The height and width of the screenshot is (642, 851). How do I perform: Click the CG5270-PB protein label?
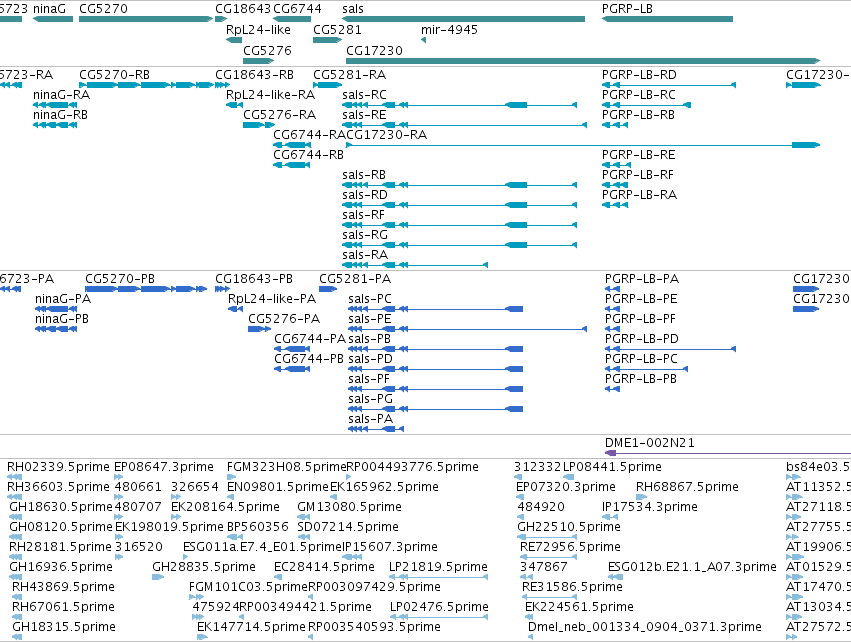(x=120, y=278)
